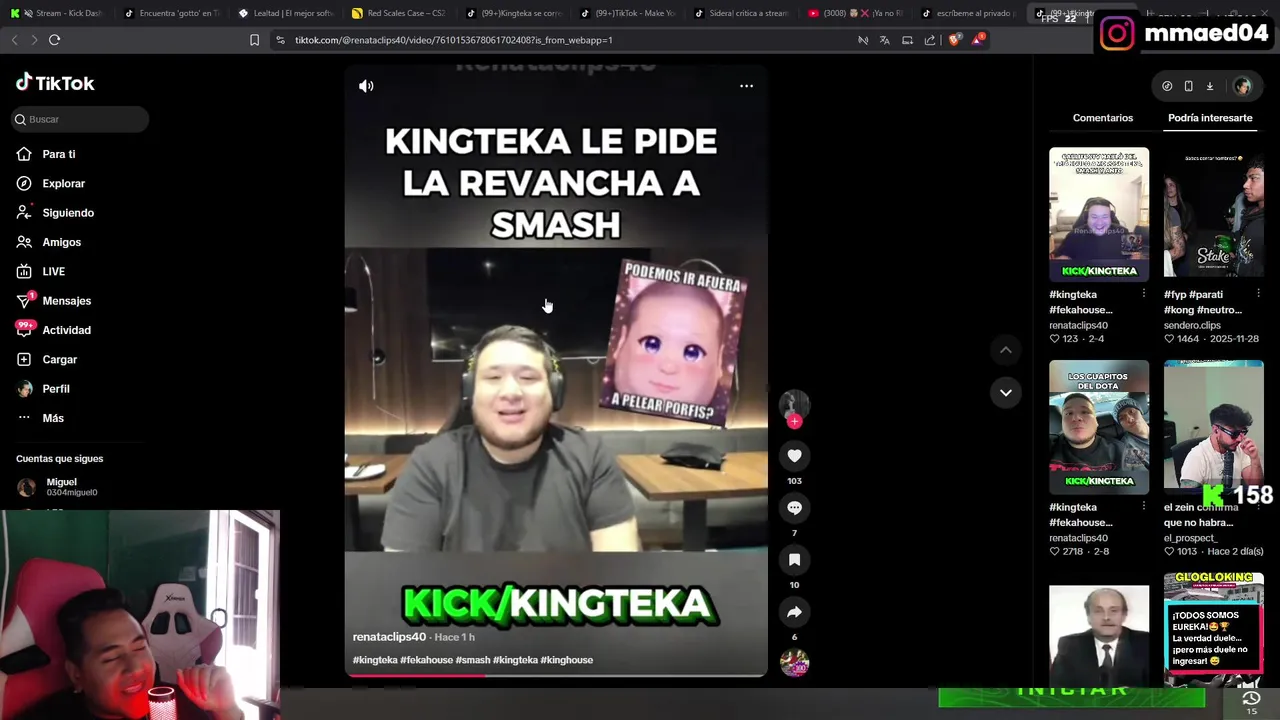
Task: Open comments with the speech bubble icon
Action: 794,508
